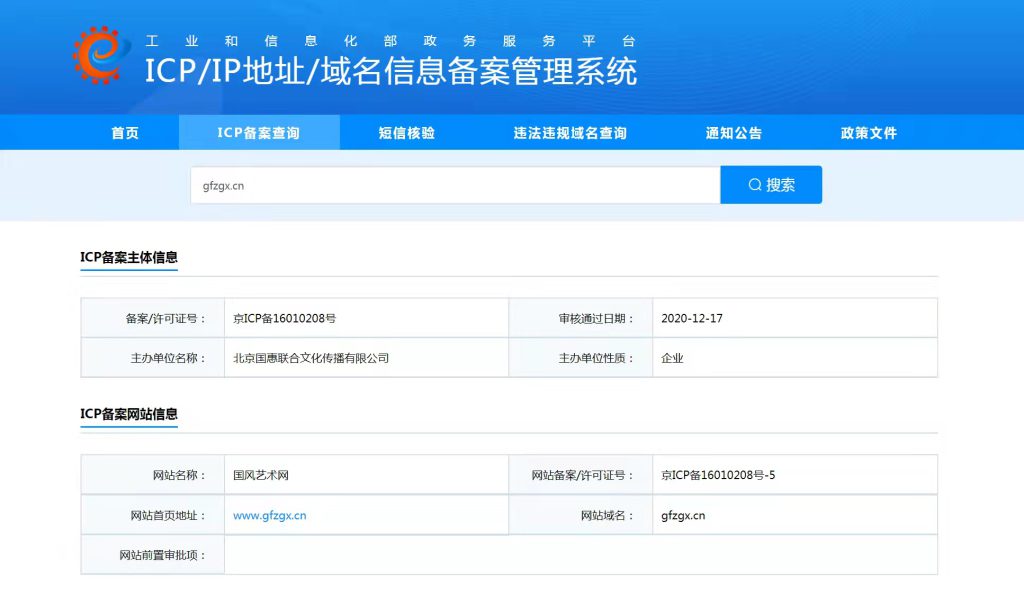
Task: Go to the 首页 tab
Action: 125,133
